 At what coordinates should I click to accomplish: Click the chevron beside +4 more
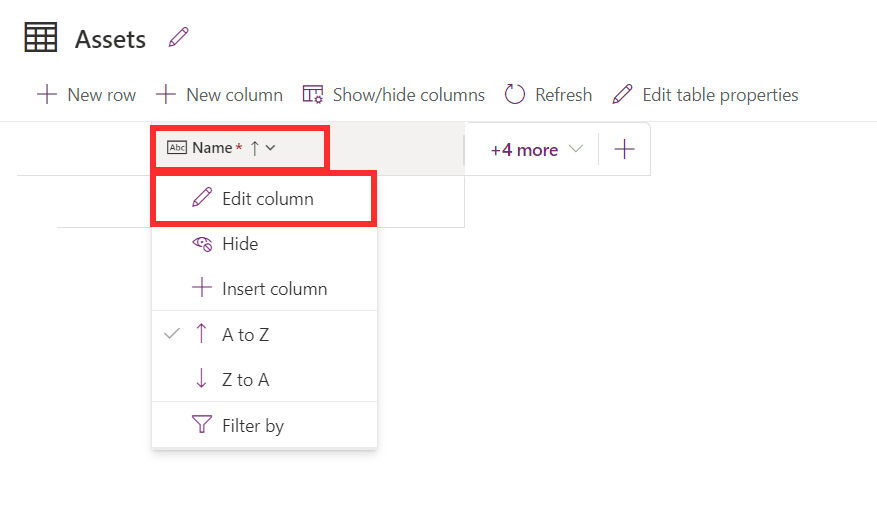(576, 149)
